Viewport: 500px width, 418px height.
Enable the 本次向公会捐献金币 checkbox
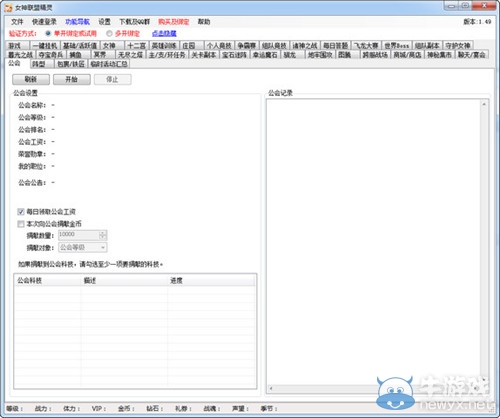(21, 224)
